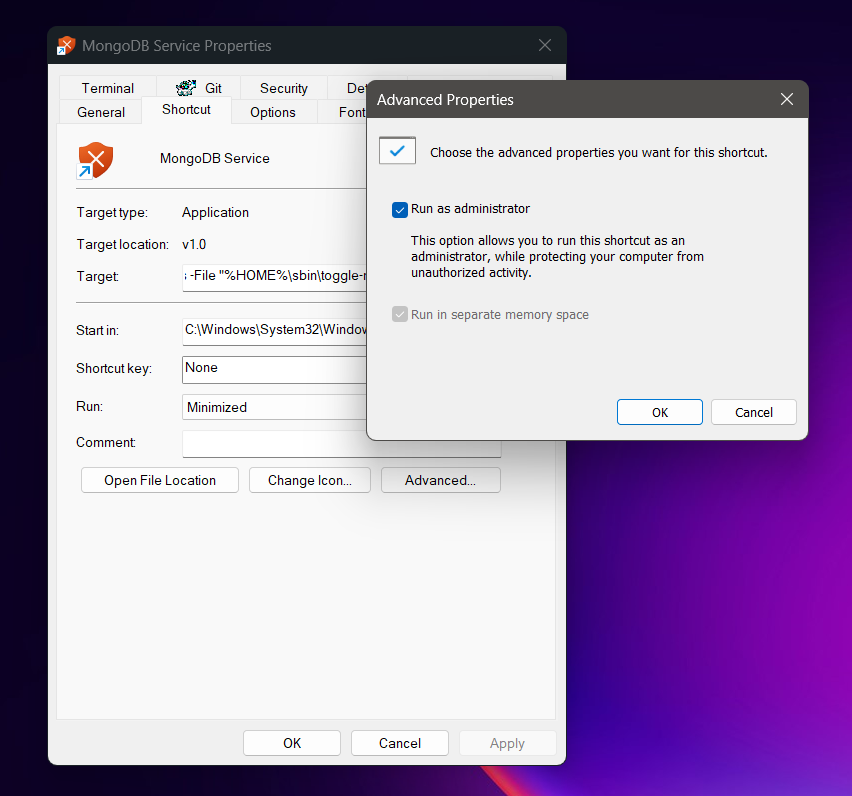Click the Target location value v1.0
Screen dimensions: 852x796
[194, 245]
